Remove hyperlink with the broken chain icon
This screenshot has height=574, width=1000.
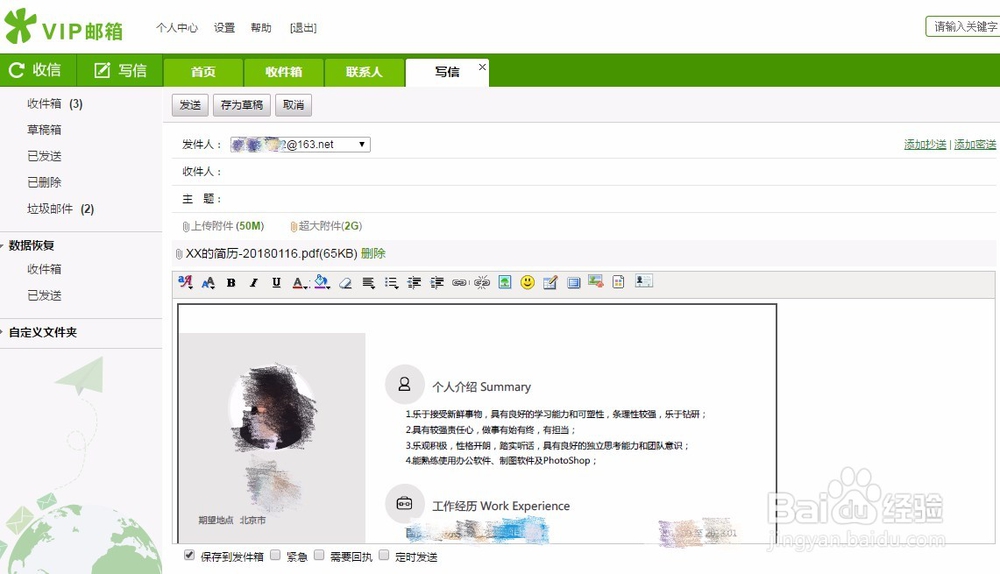[482, 283]
